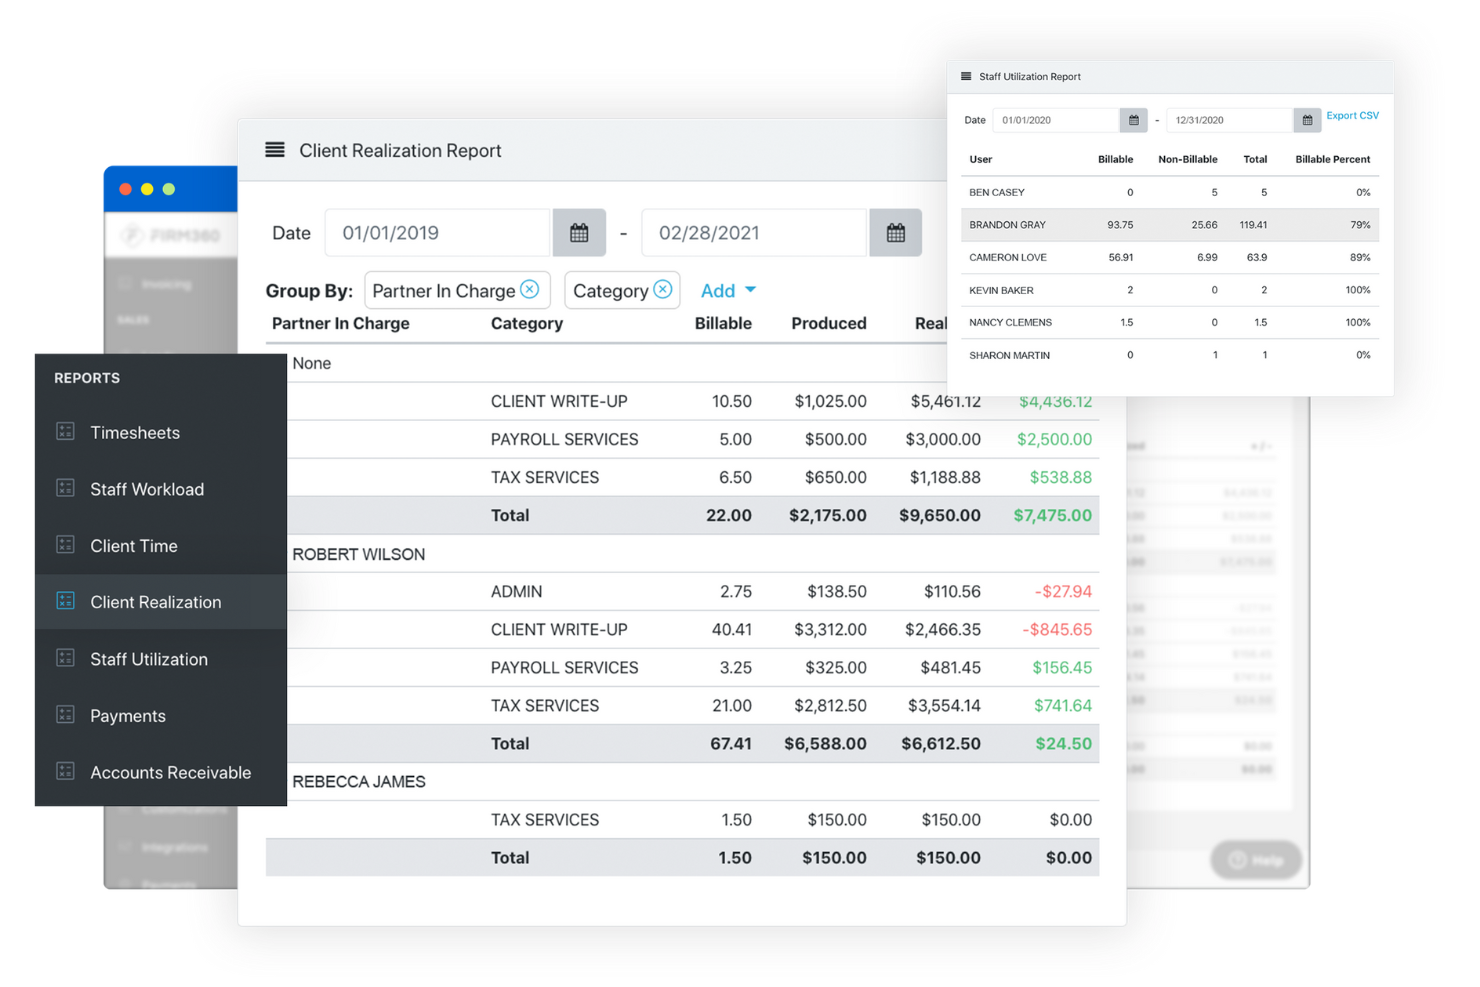Click menu icon on Staff Utilization Report
The height and width of the screenshot is (987, 1480).
click(x=965, y=76)
